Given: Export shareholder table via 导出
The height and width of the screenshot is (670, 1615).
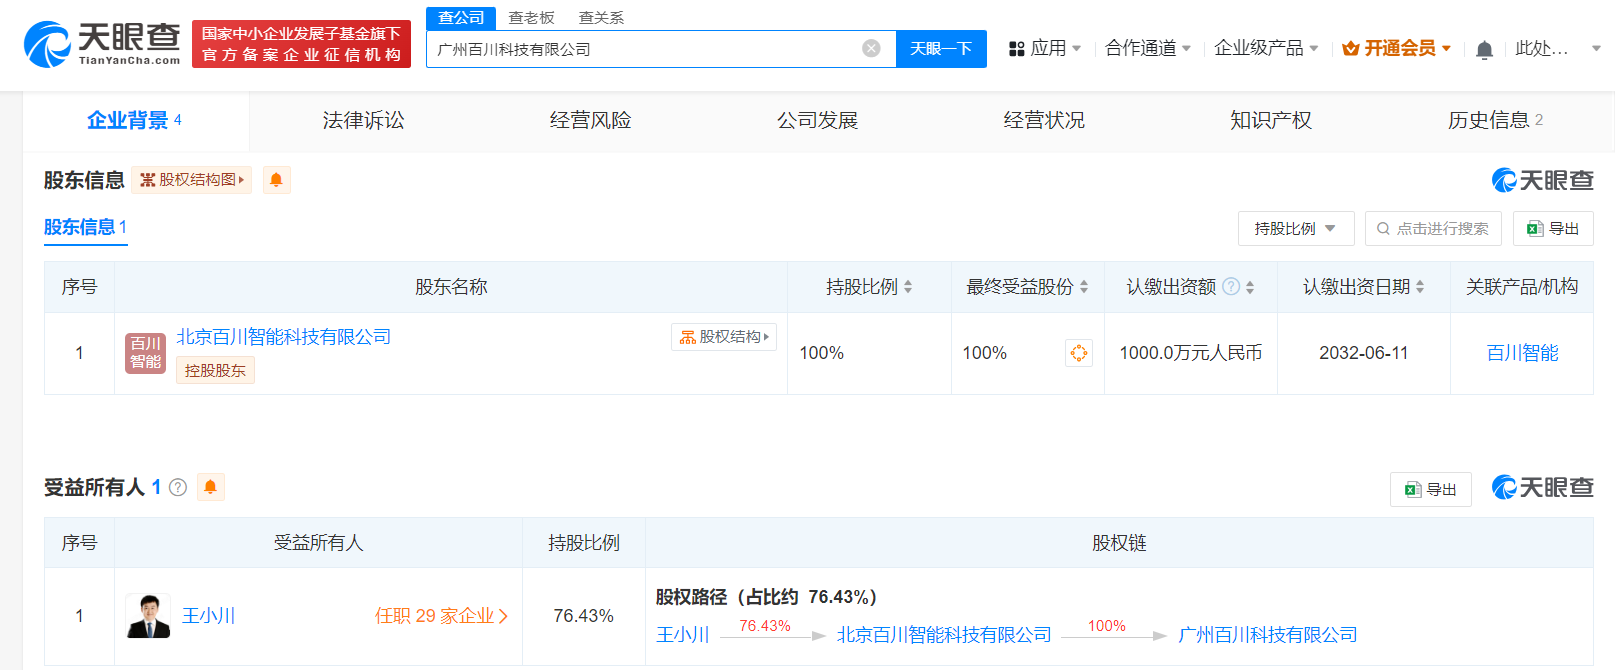Looking at the screenshot, I should pos(1553,229).
